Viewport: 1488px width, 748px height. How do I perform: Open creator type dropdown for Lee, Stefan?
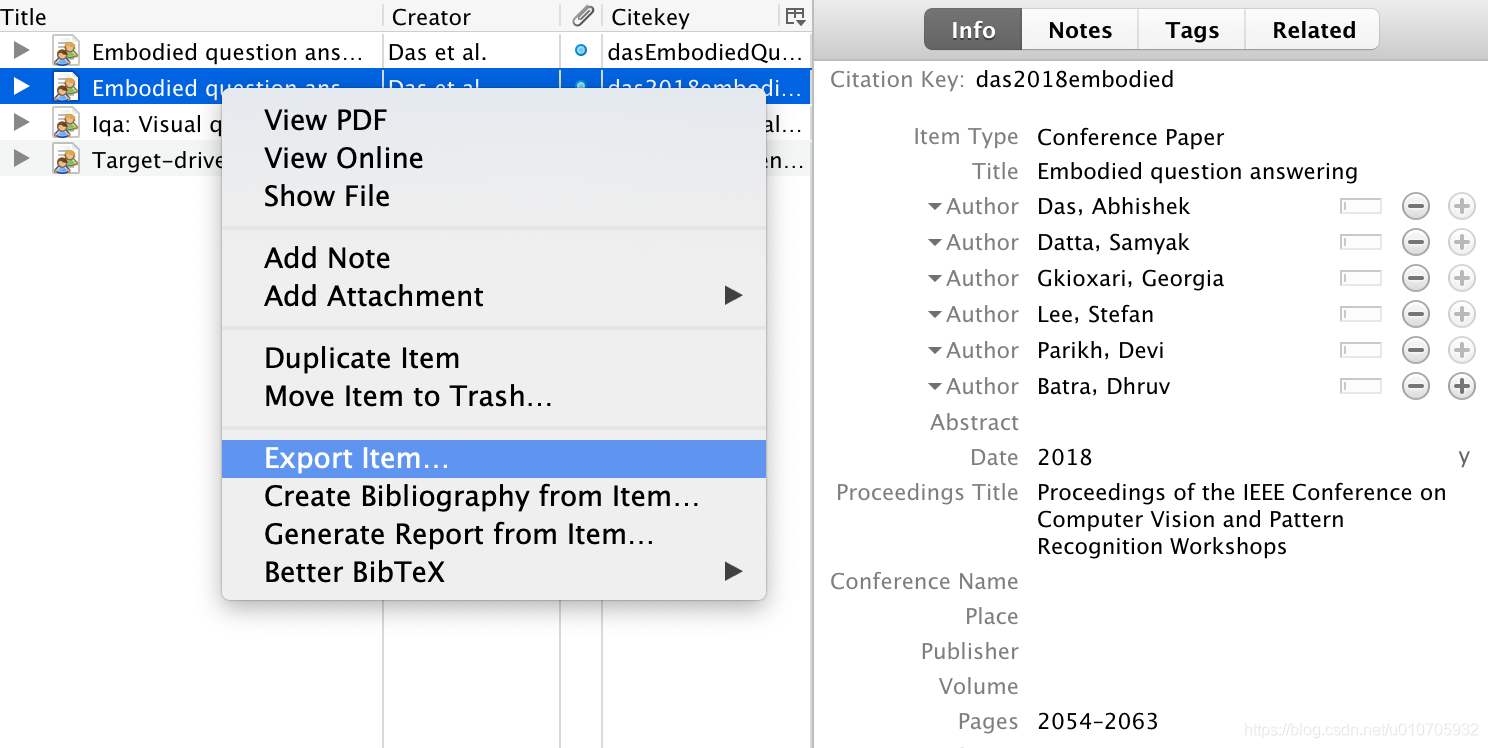[973, 314]
